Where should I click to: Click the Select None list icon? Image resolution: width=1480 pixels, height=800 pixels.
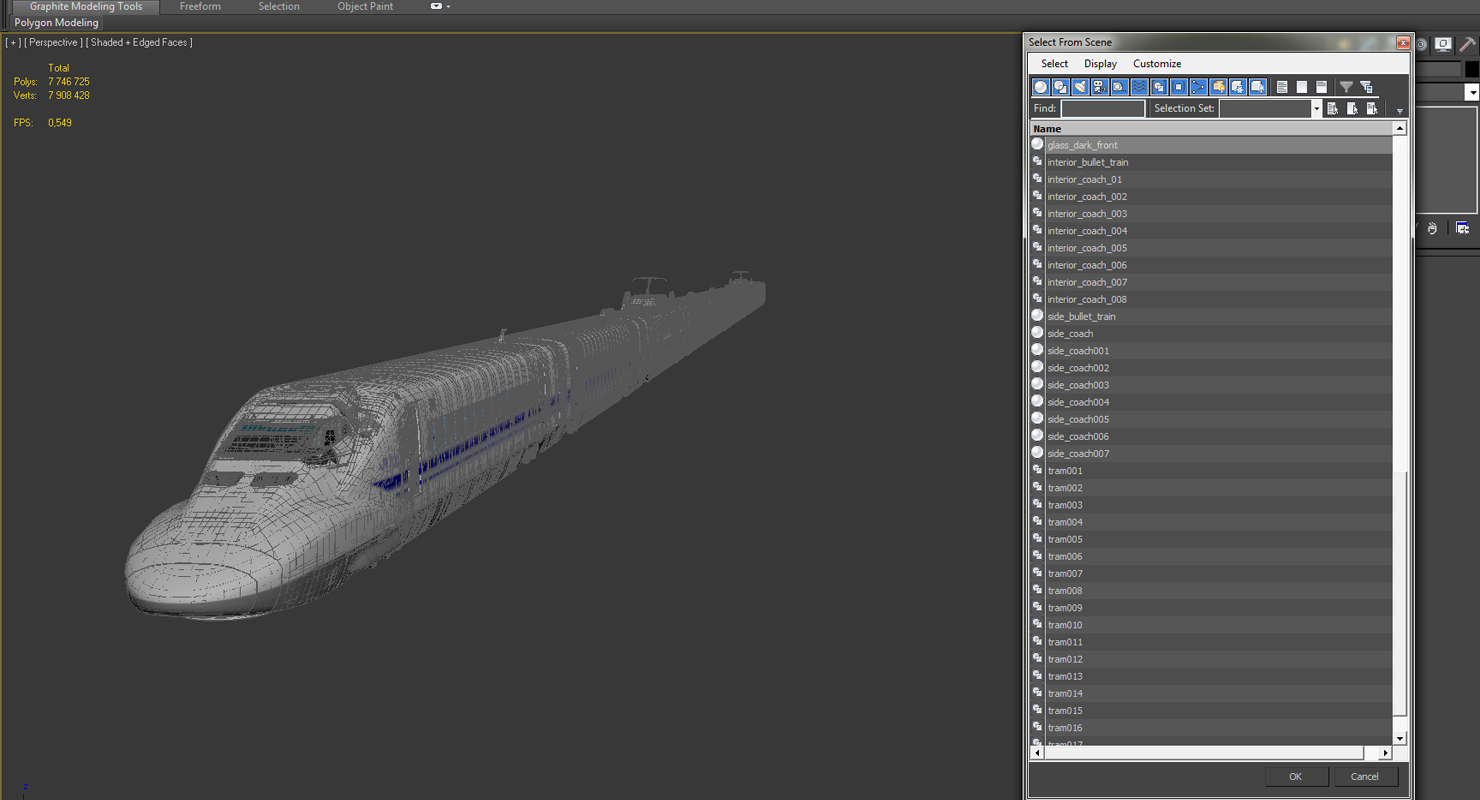(x=1302, y=87)
